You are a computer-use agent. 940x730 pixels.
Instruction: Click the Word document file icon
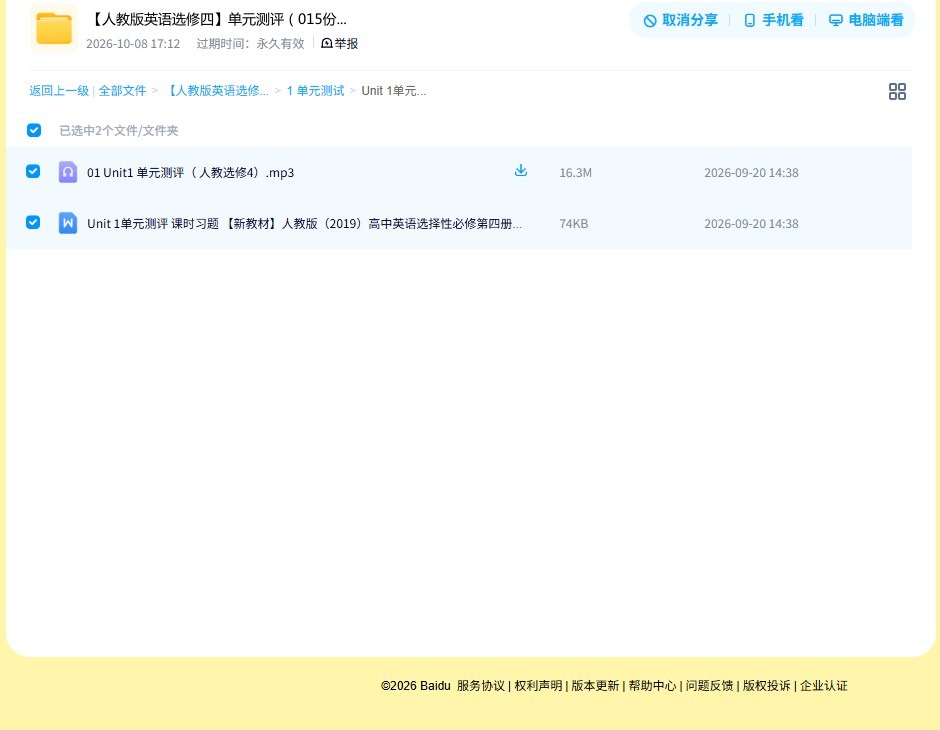coord(68,223)
